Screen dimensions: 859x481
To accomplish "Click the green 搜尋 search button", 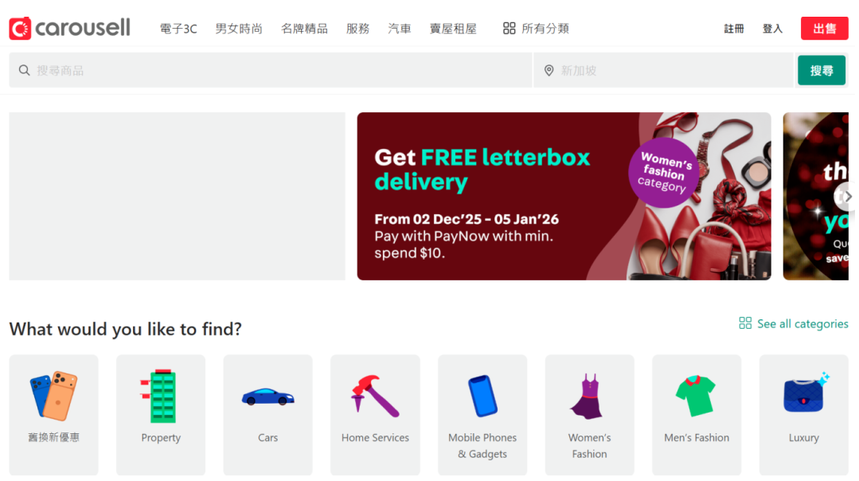I will pyautogui.click(x=822, y=70).
